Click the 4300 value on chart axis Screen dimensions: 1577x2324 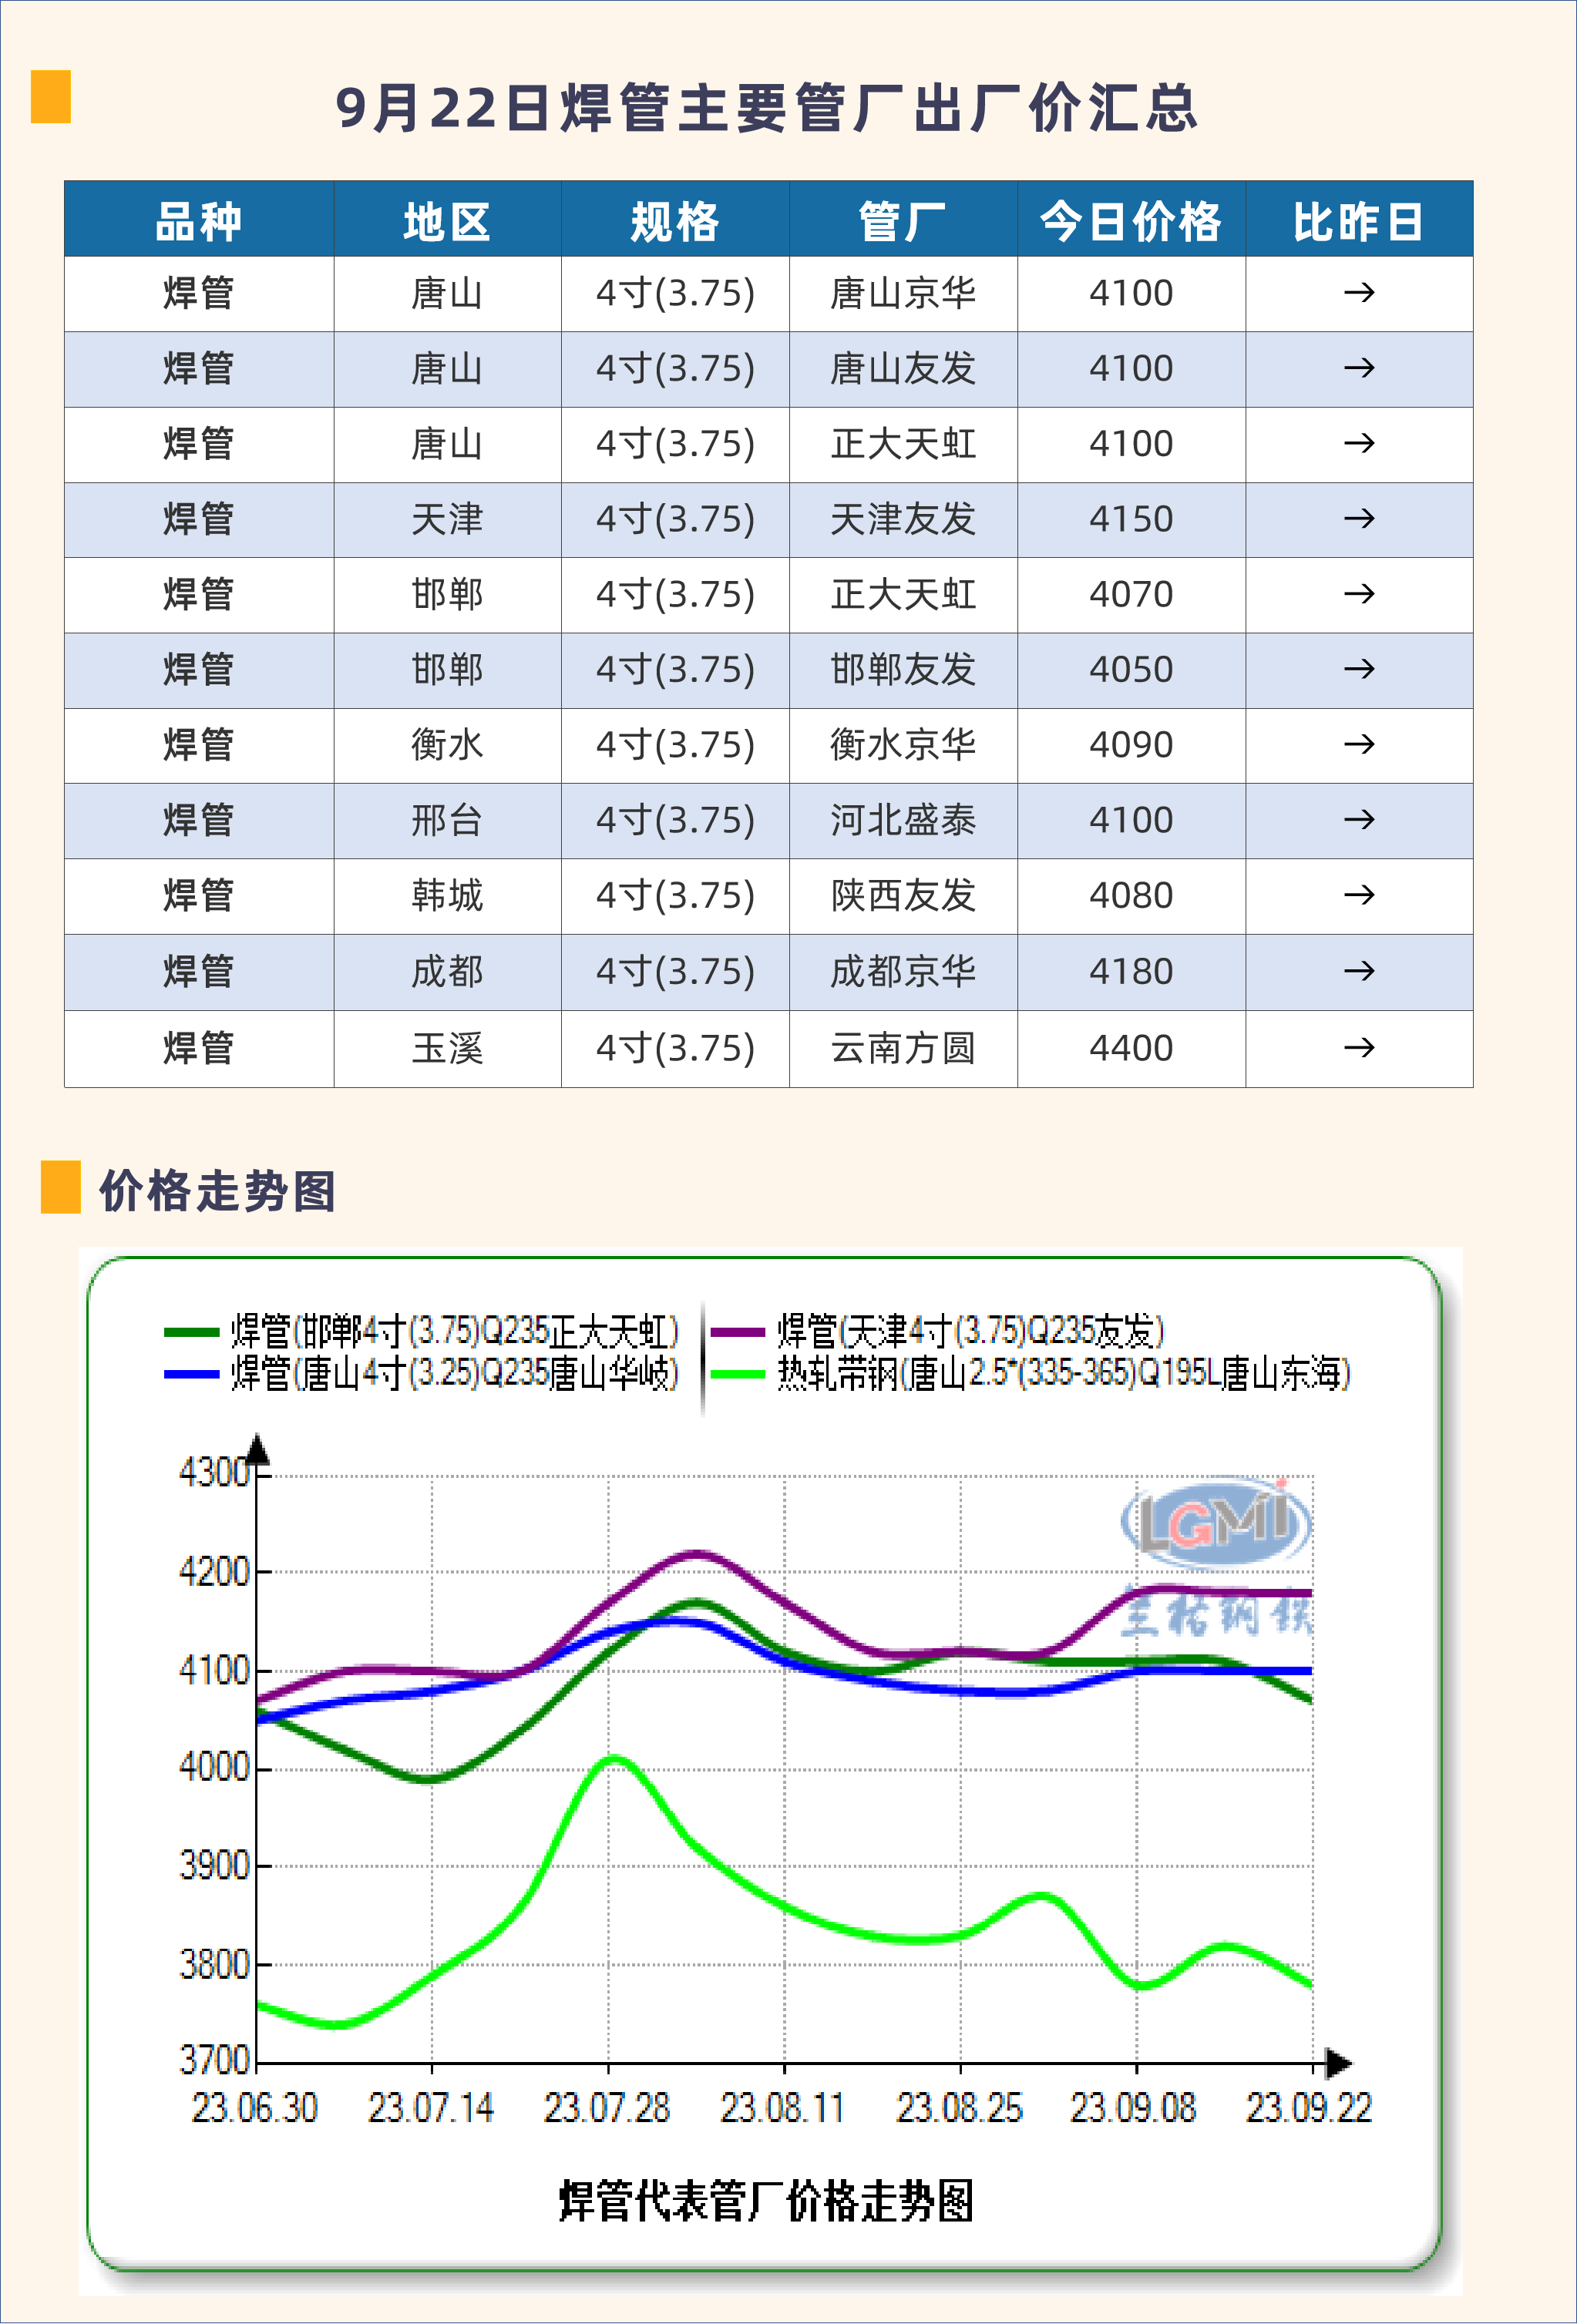click(213, 1472)
